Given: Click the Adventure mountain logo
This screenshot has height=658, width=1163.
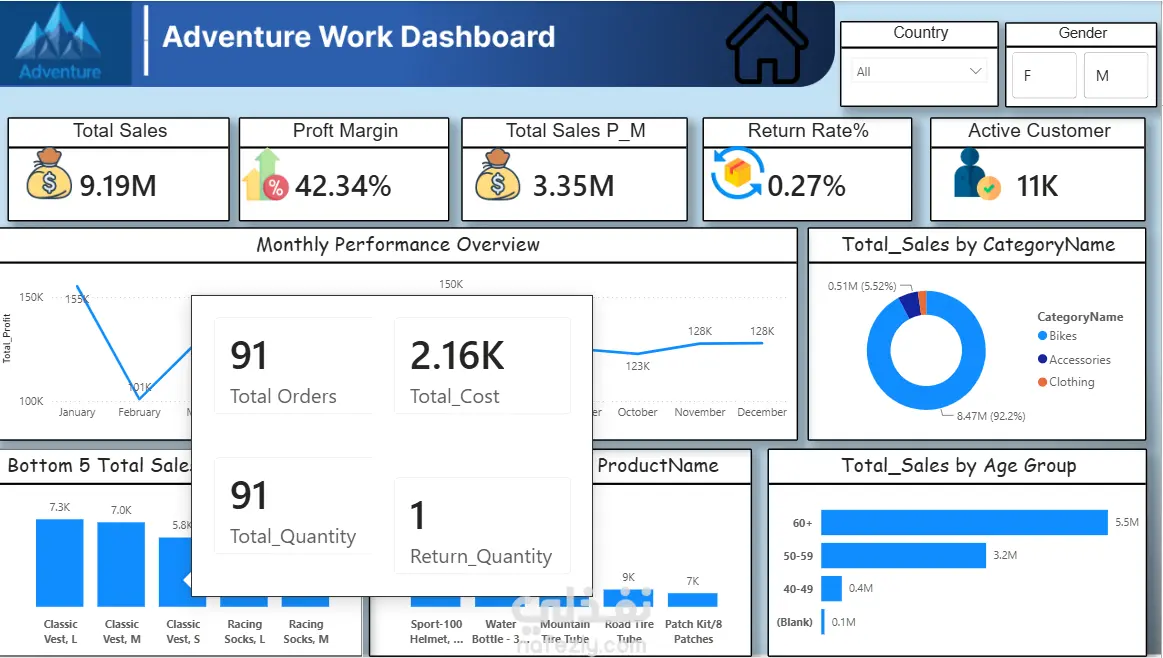Looking at the screenshot, I should (x=59, y=42).
